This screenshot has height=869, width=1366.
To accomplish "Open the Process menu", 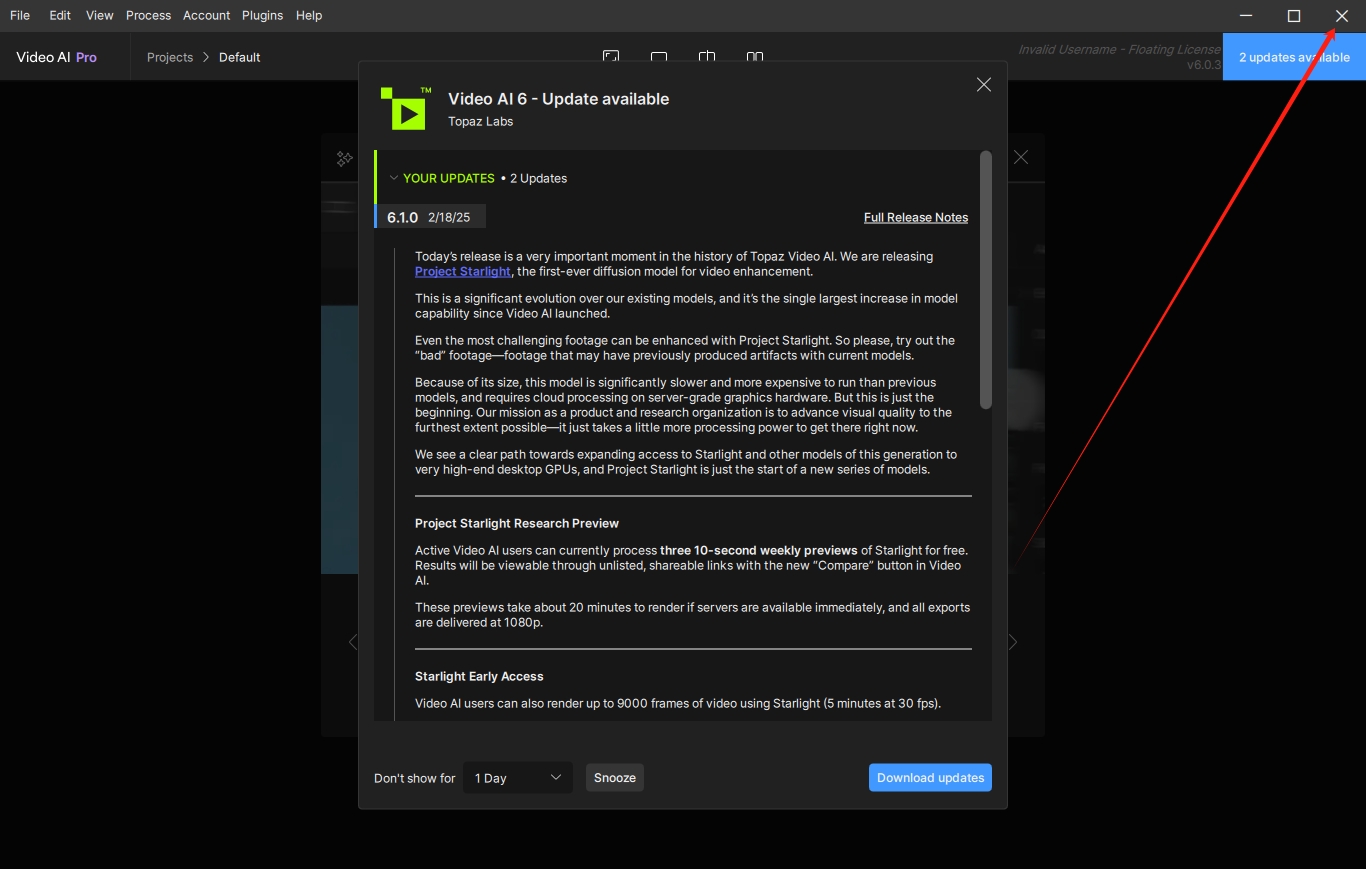I will 148,15.
